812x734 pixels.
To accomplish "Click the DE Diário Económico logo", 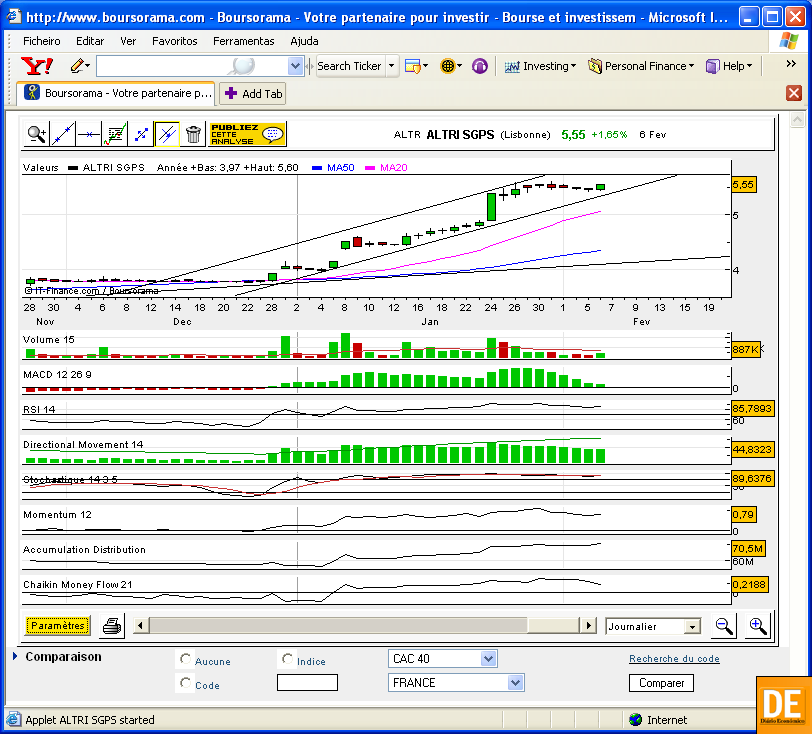I will [784, 705].
